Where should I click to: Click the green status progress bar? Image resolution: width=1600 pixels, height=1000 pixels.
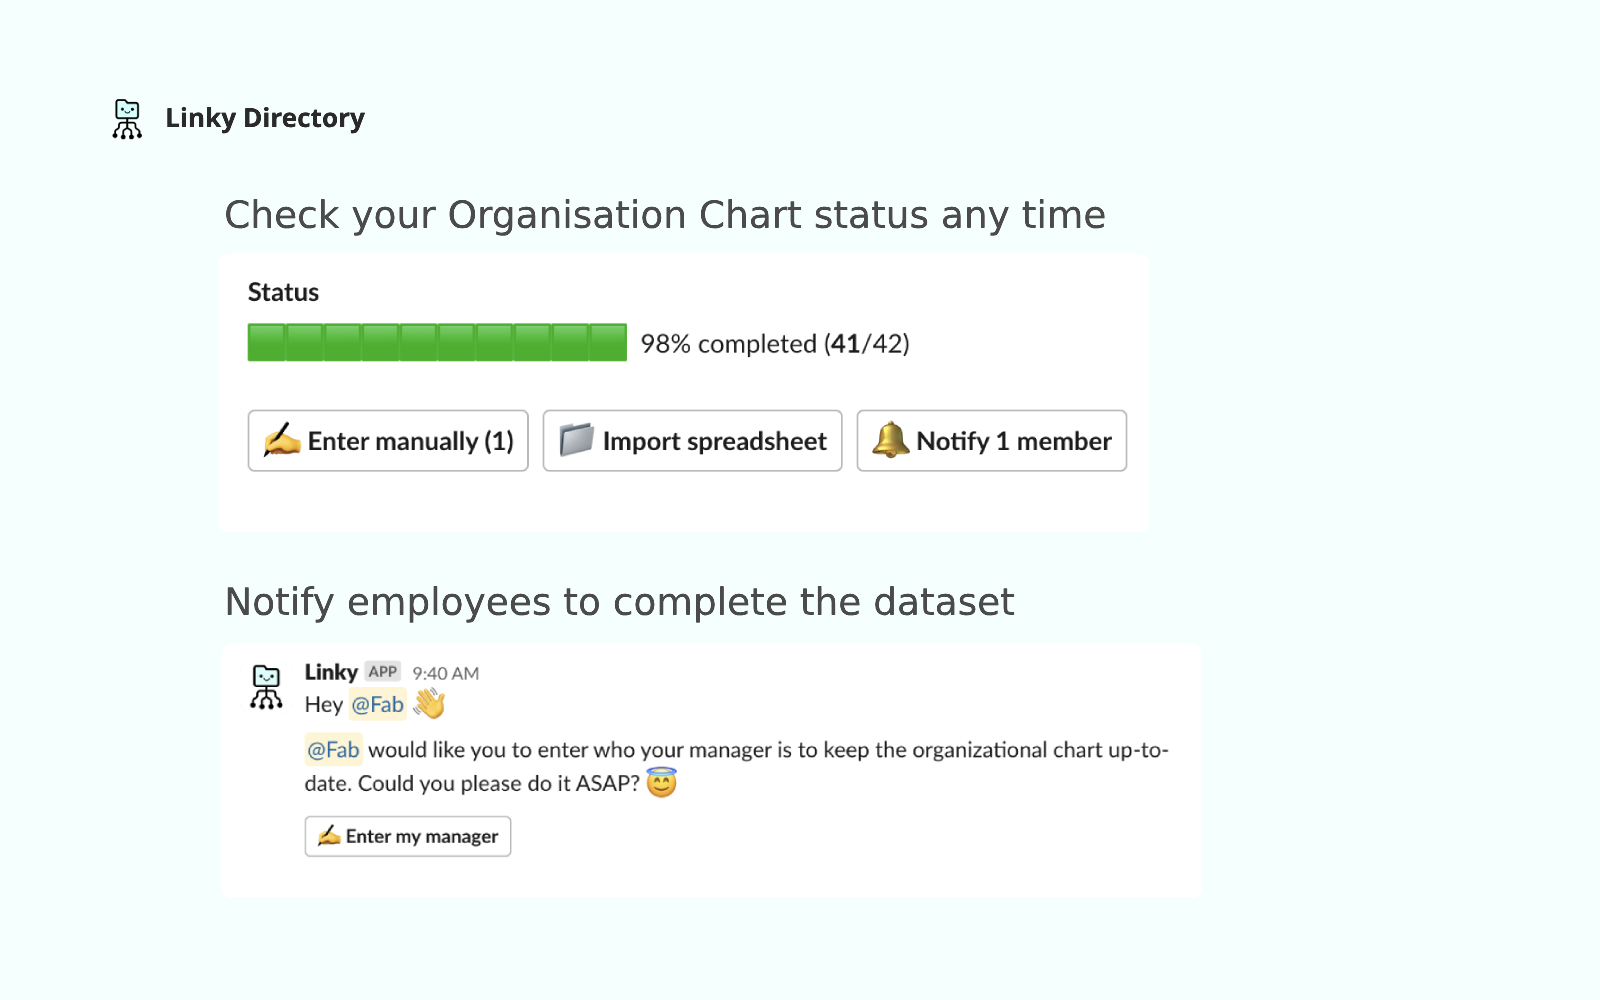tap(437, 342)
